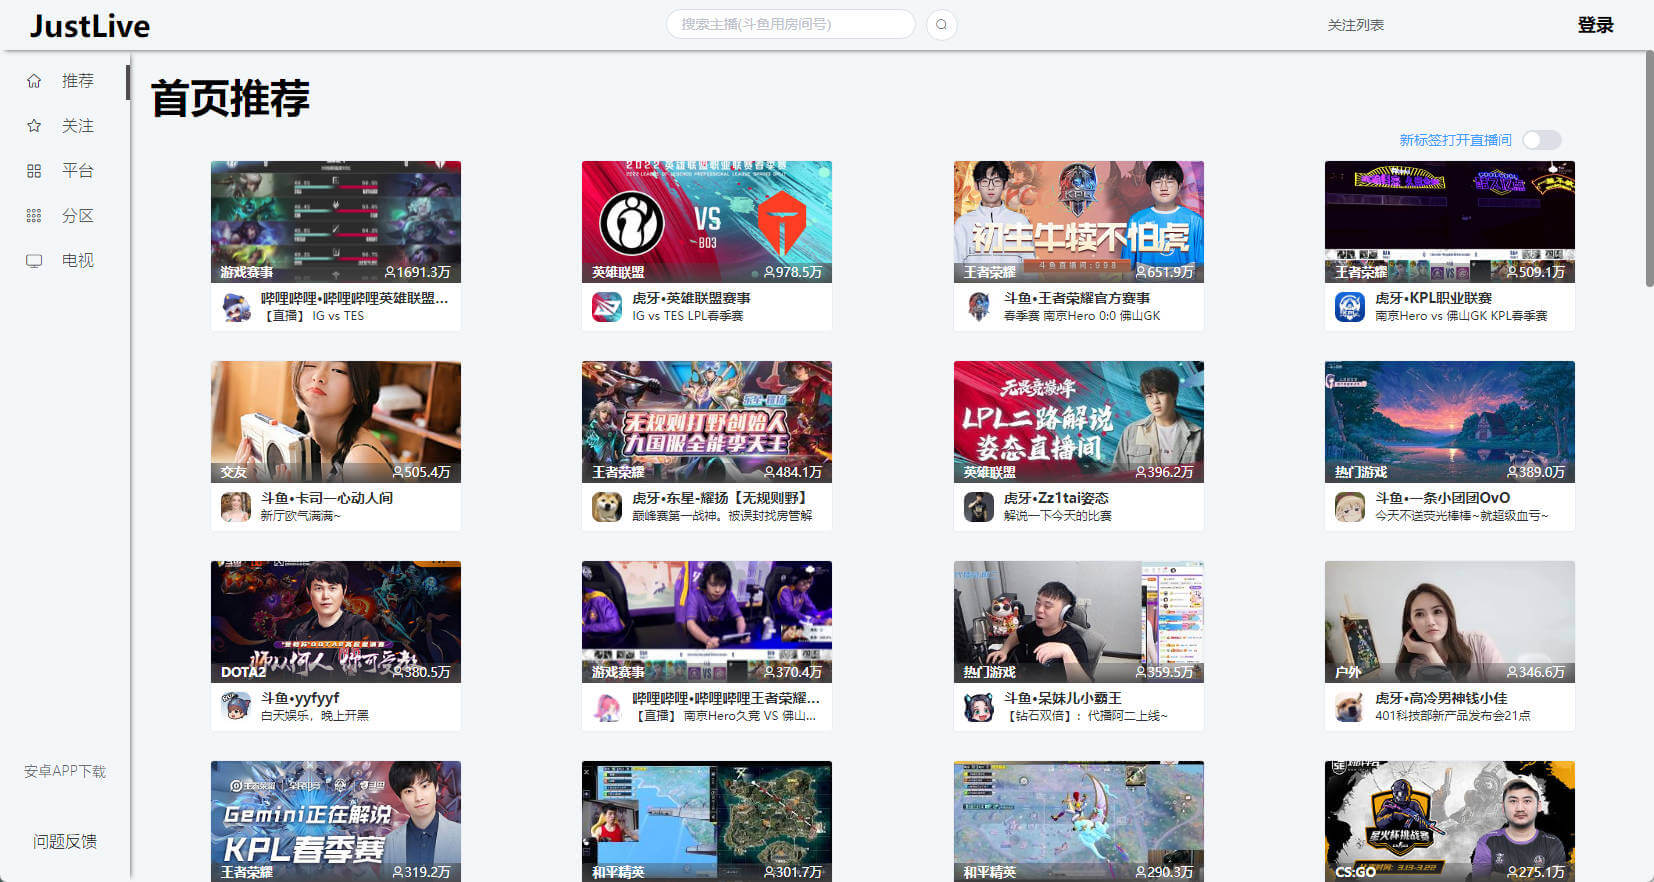1654x882 pixels.
Task: Click the search magnifier button
Action: click(x=941, y=25)
